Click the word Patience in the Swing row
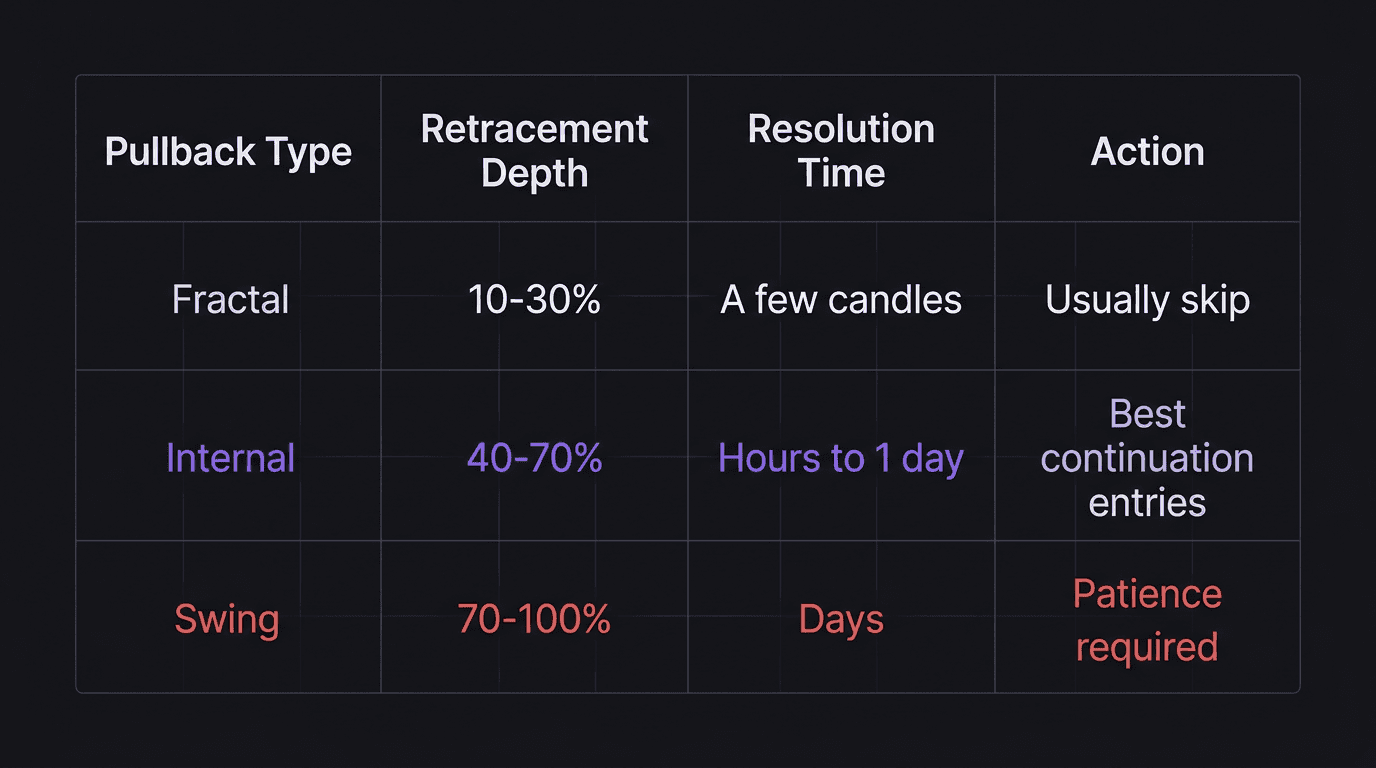 (x=1147, y=594)
